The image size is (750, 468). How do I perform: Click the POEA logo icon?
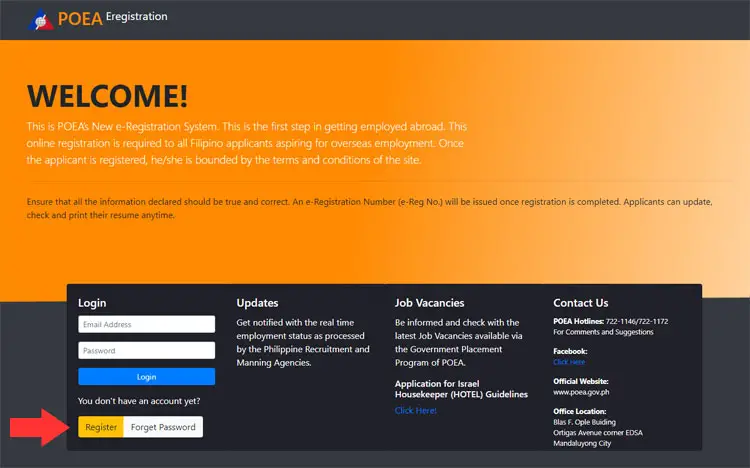(41, 20)
